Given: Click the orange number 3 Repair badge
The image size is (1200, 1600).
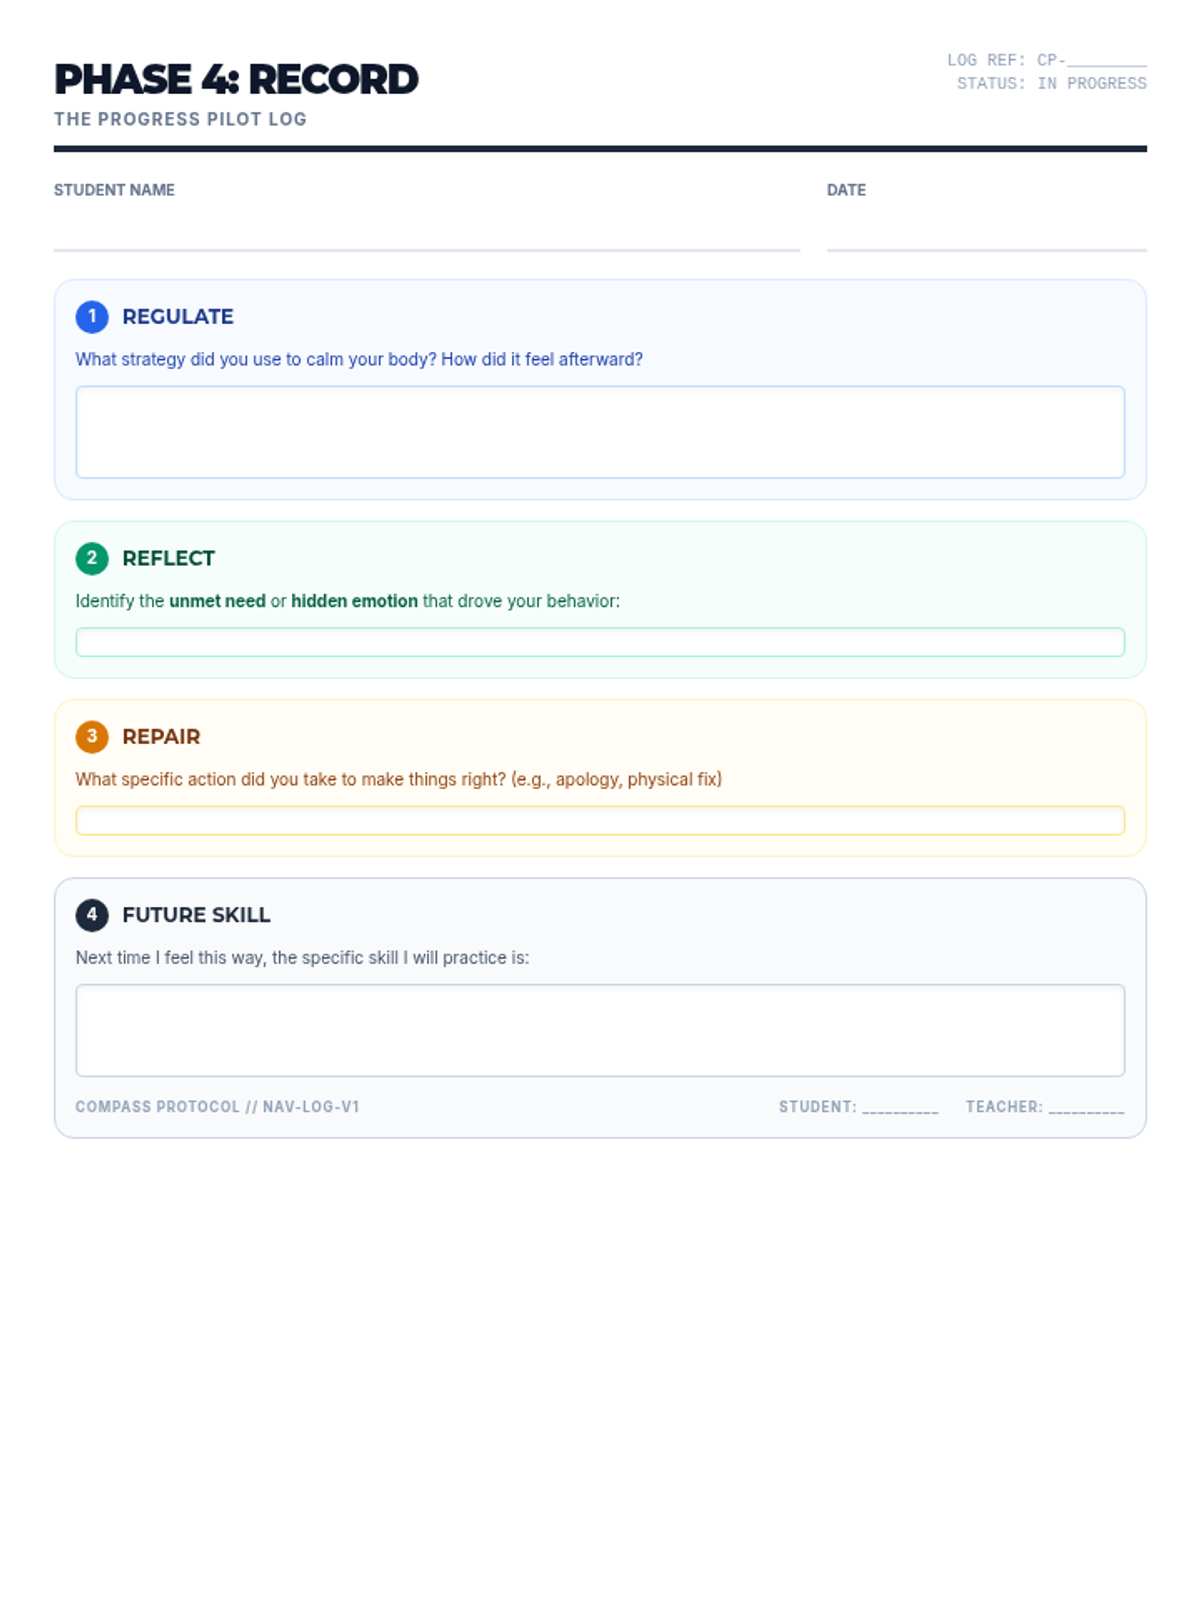Looking at the screenshot, I should pos(92,737).
